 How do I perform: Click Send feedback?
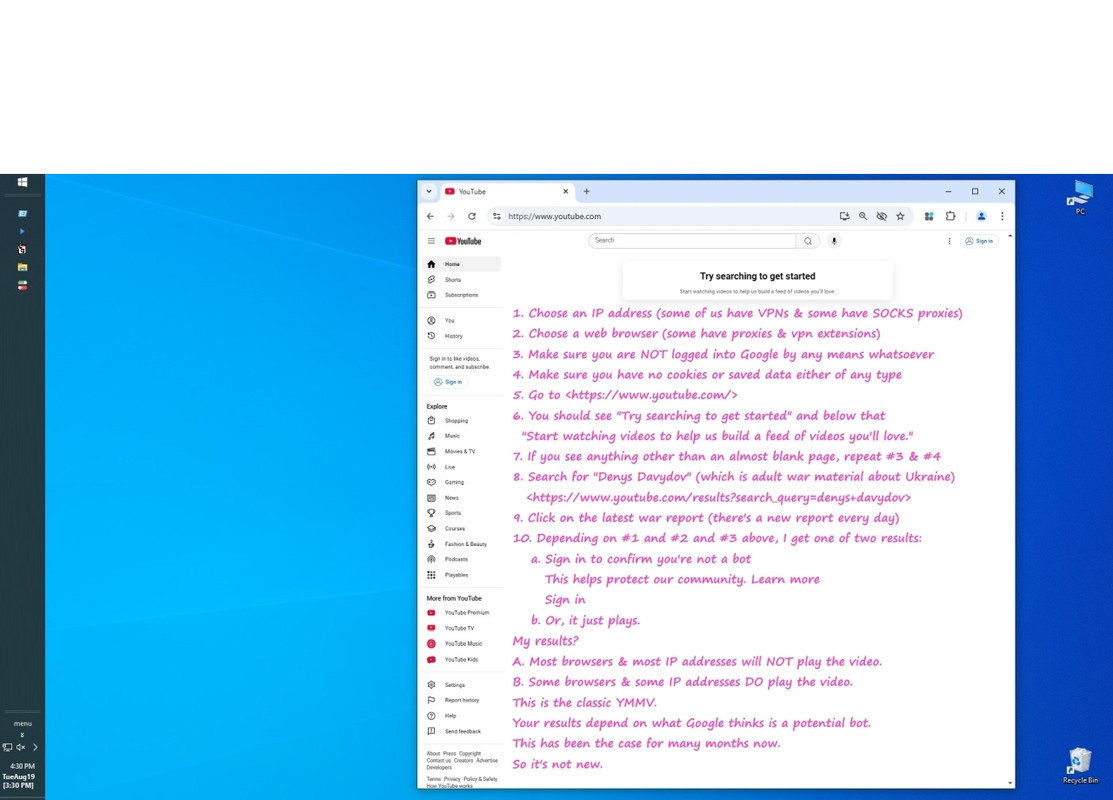[461, 731]
